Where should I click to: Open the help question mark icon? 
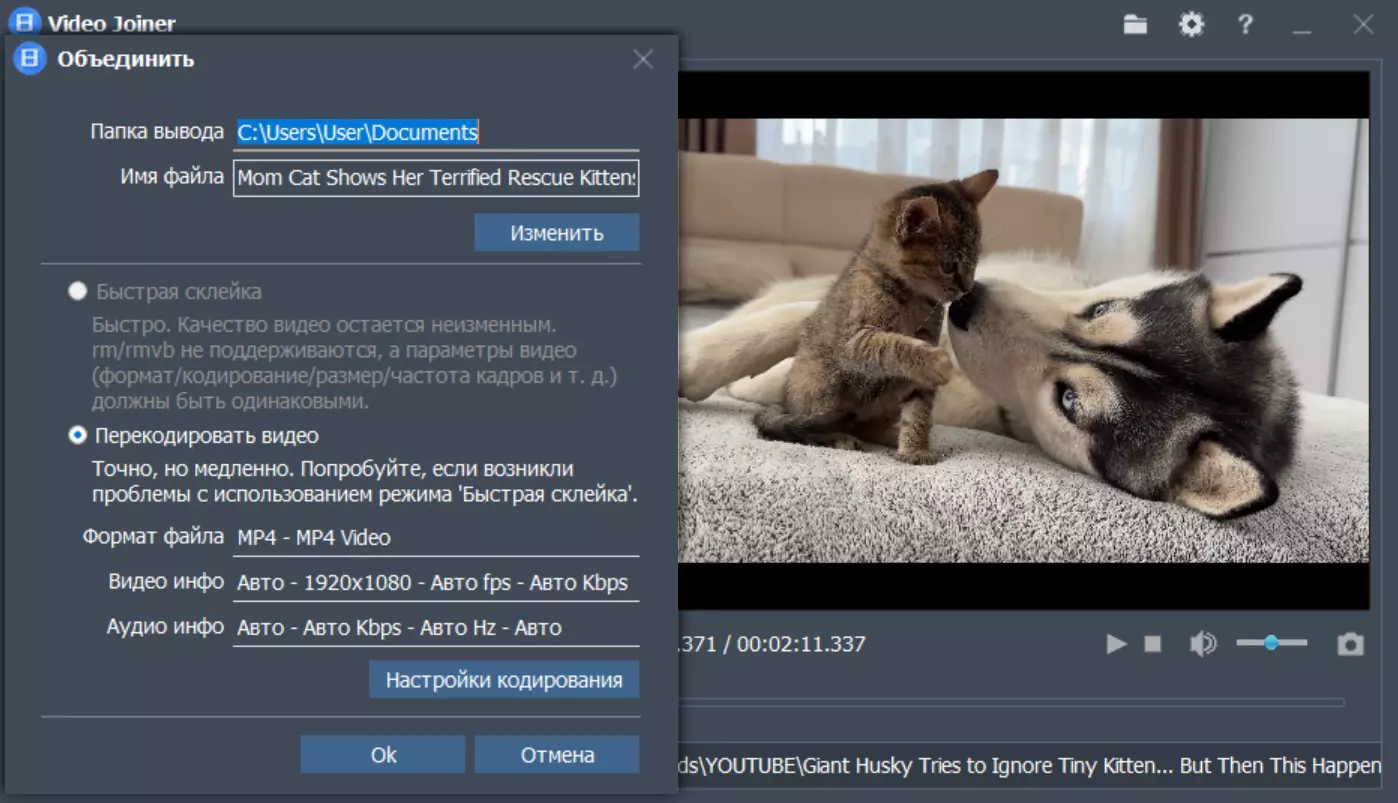[x=1245, y=24]
